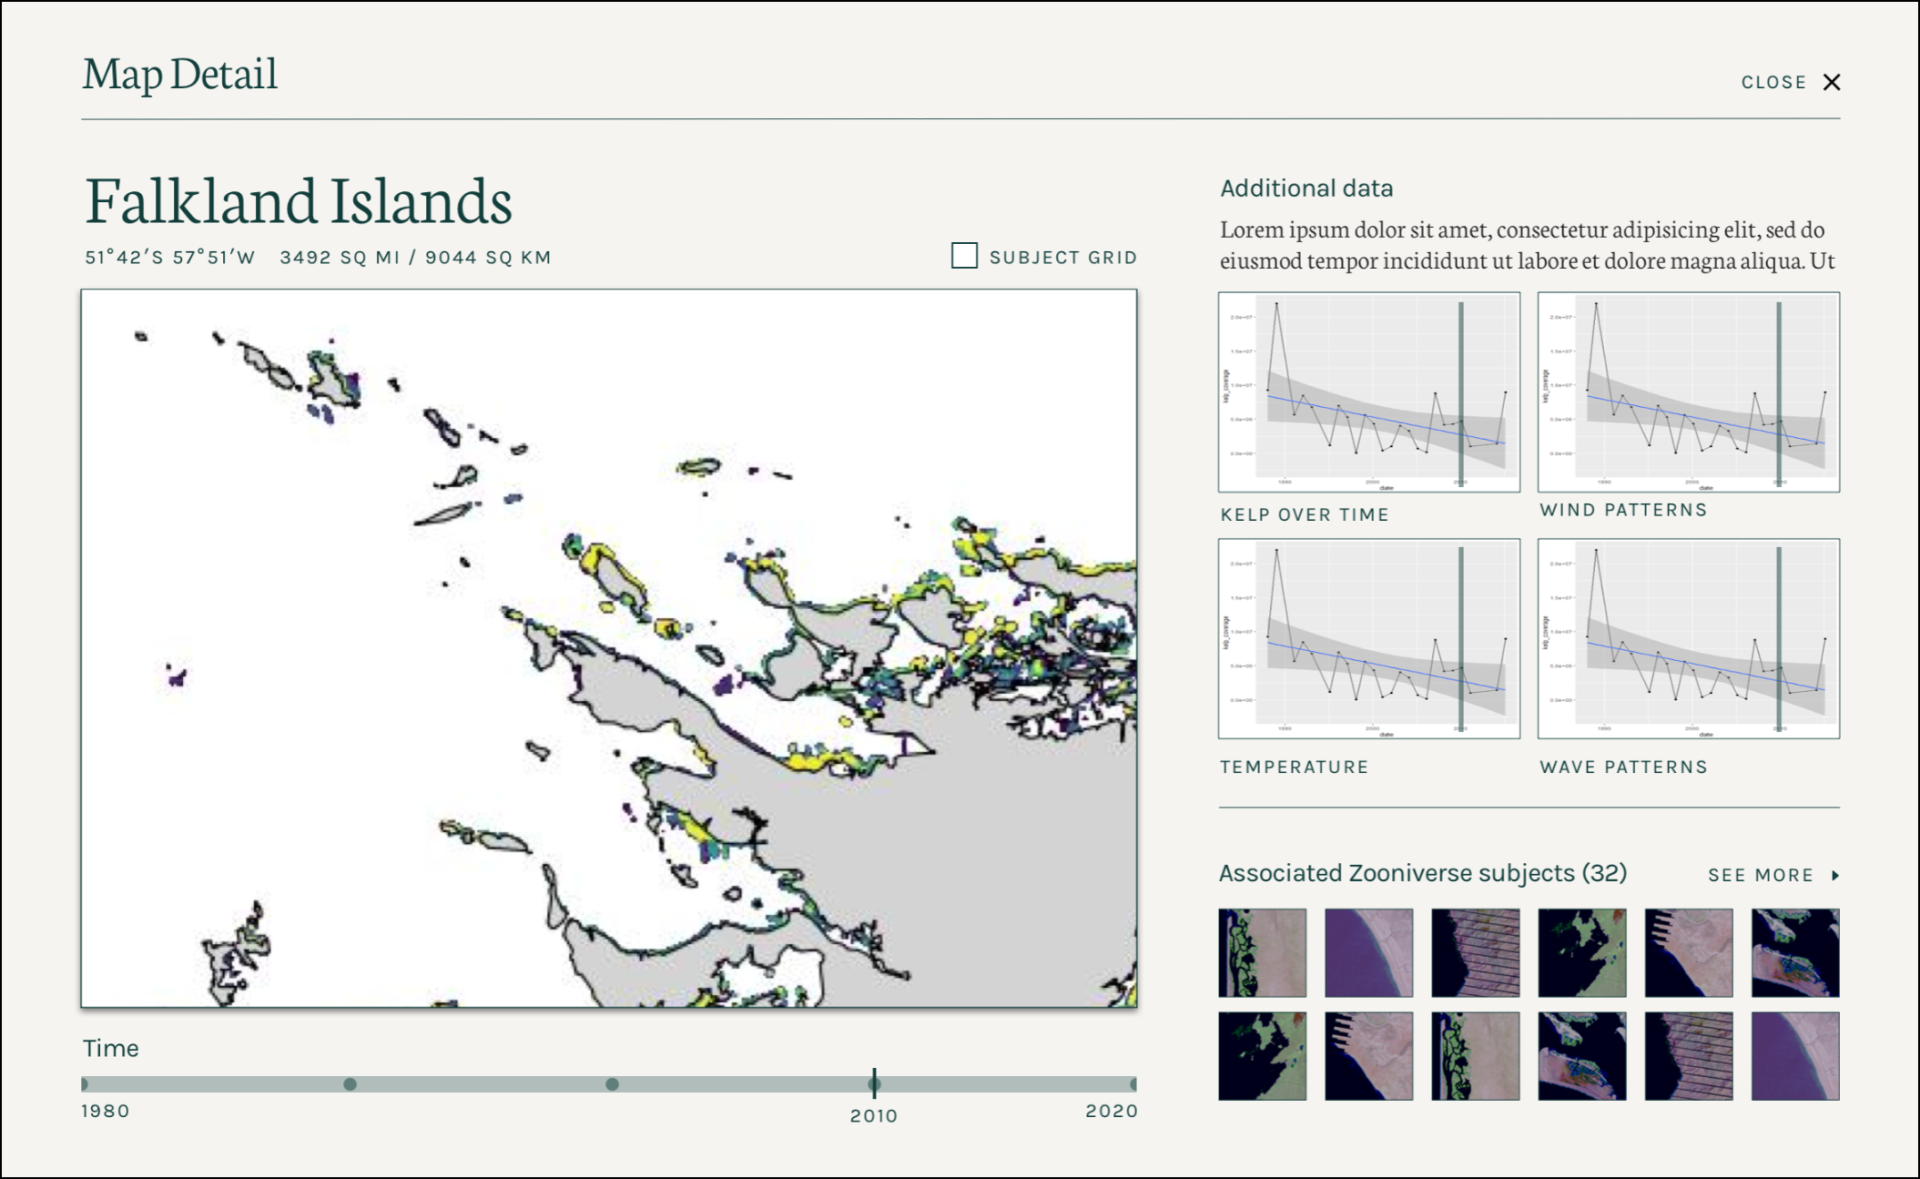1920x1179 pixels.
Task: Enable the Subject Grid checkbox
Action: point(964,256)
